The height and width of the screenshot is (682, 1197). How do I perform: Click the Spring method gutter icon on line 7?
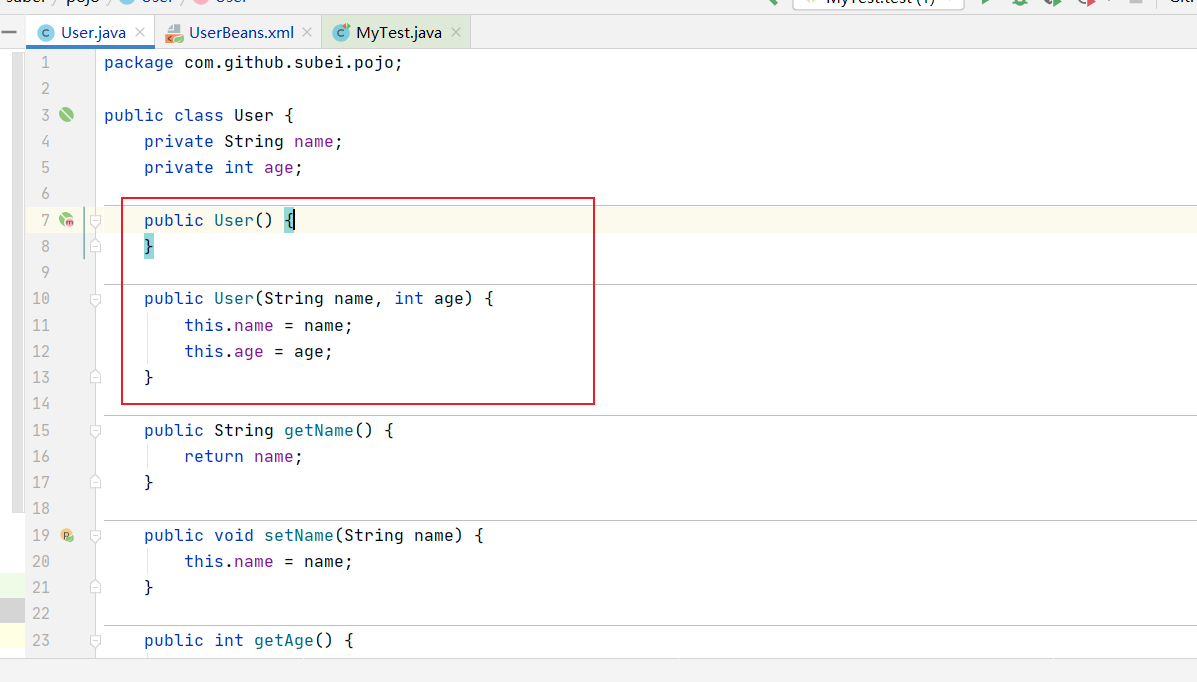(x=67, y=220)
